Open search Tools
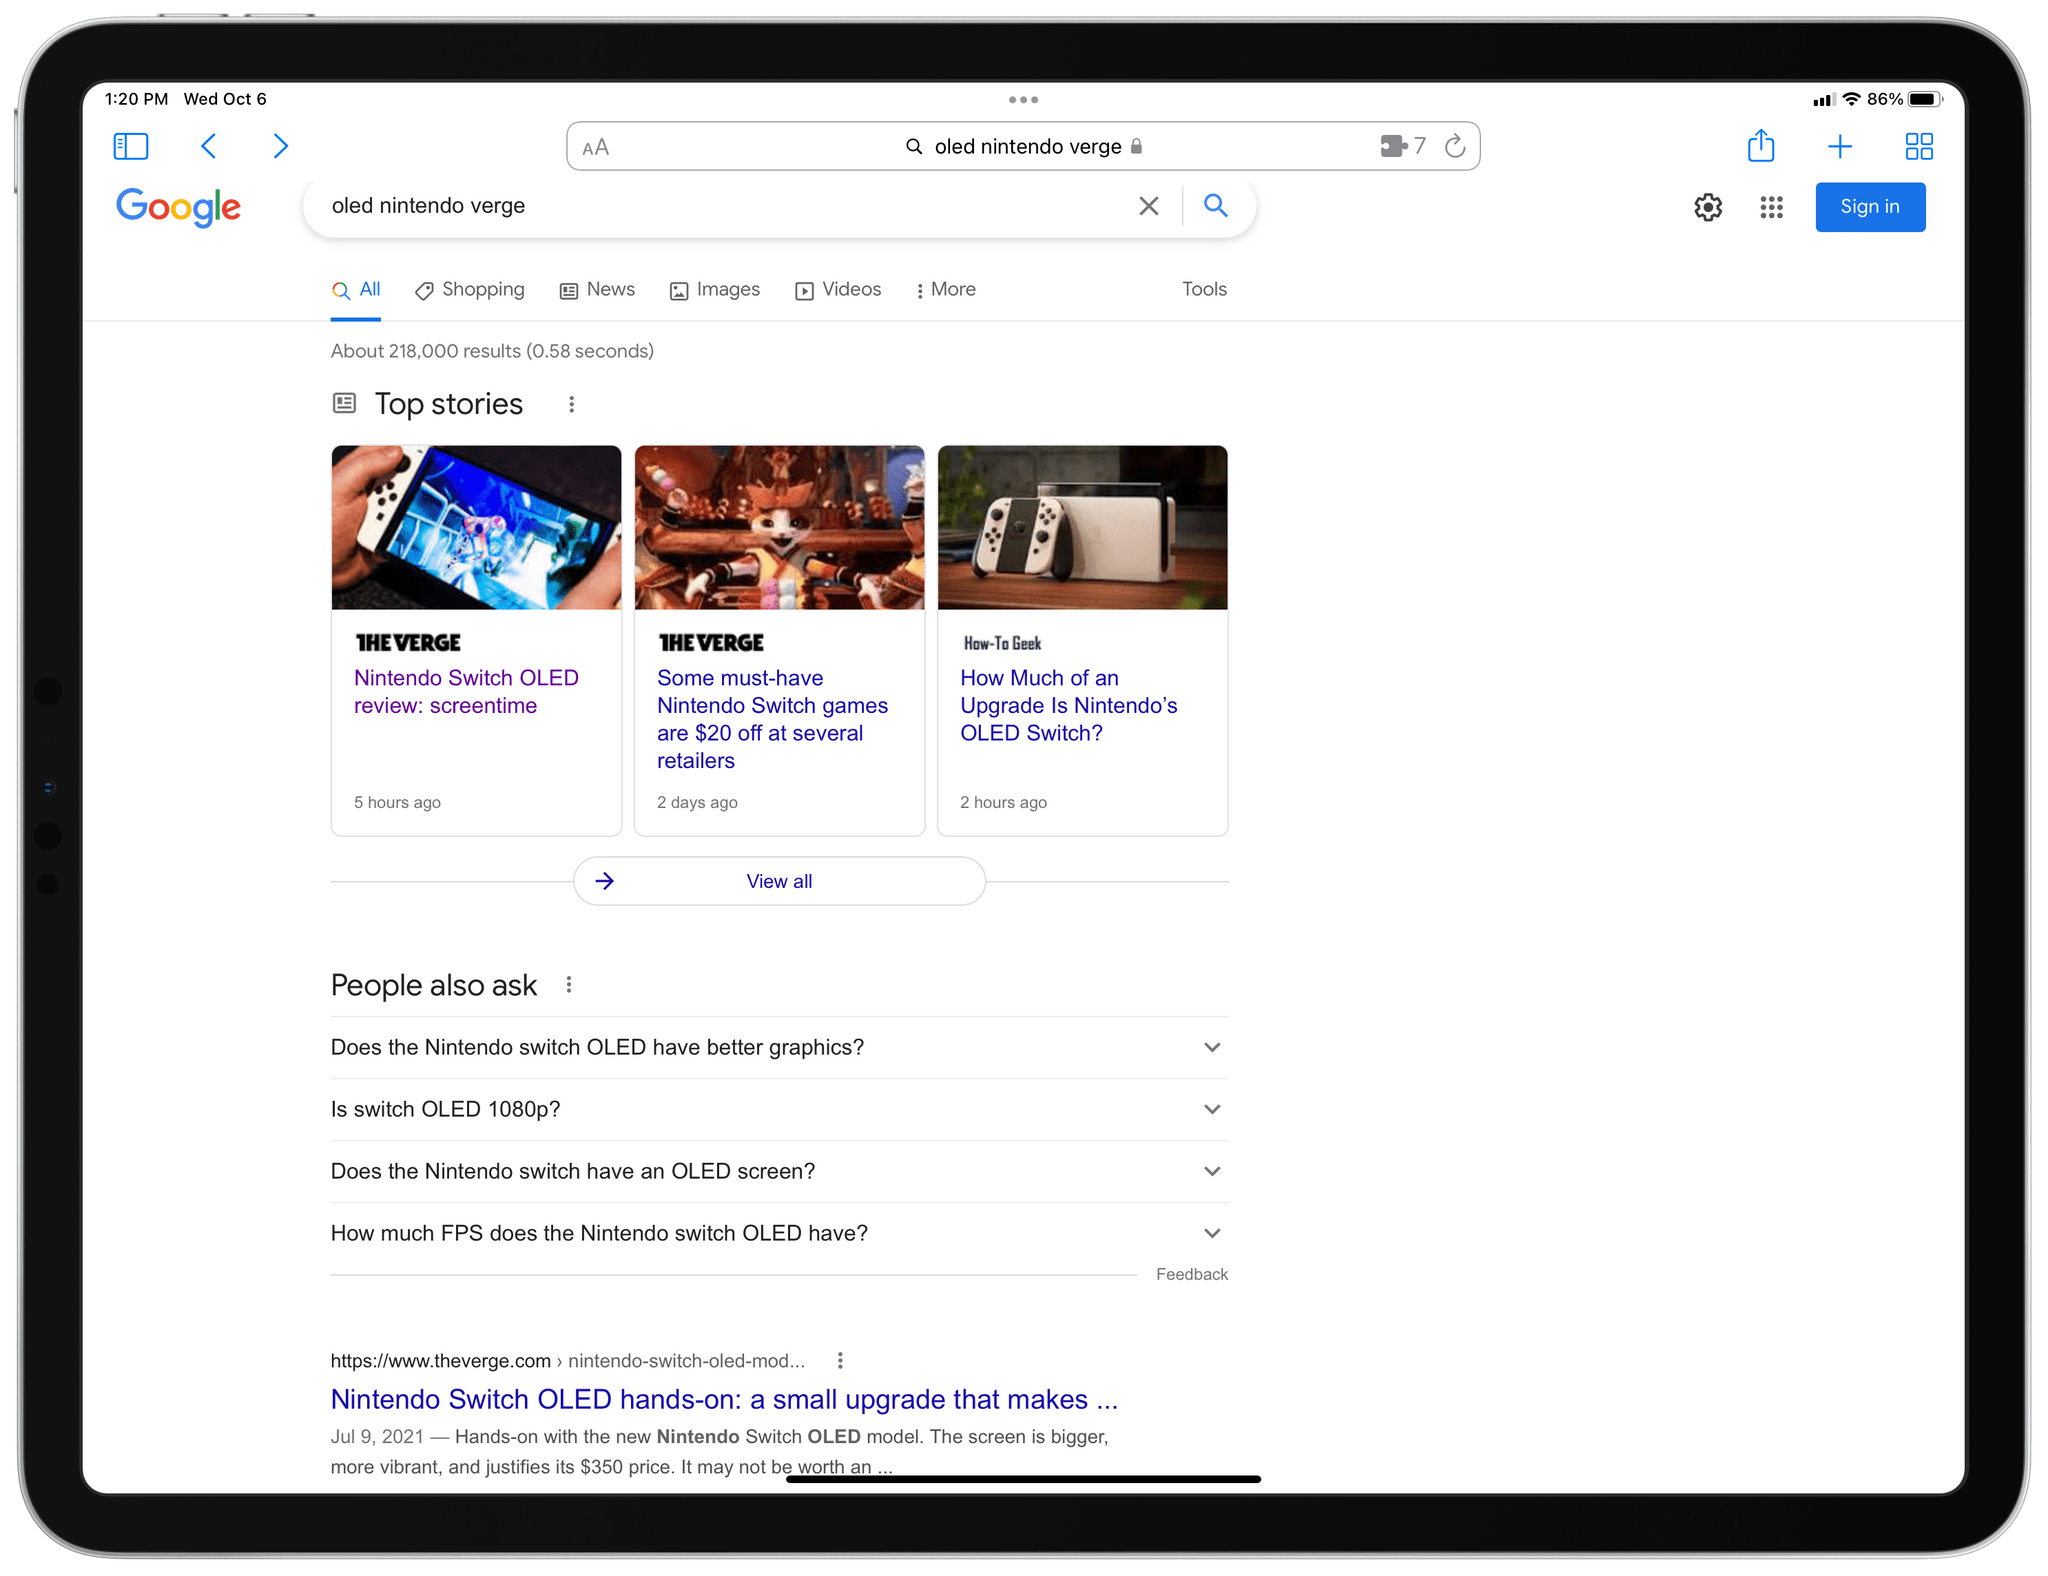 (x=1204, y=289)
